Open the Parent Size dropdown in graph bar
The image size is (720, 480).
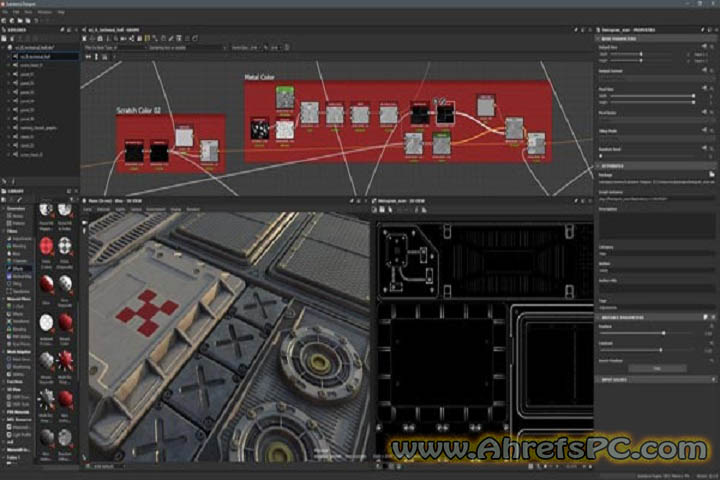[x=253, y=48]
